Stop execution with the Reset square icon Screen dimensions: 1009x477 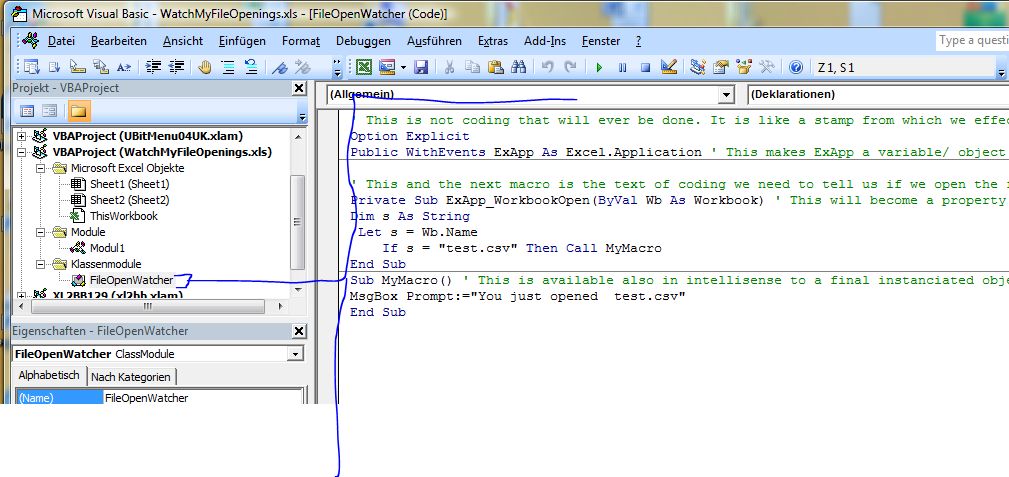click(645, 67)
